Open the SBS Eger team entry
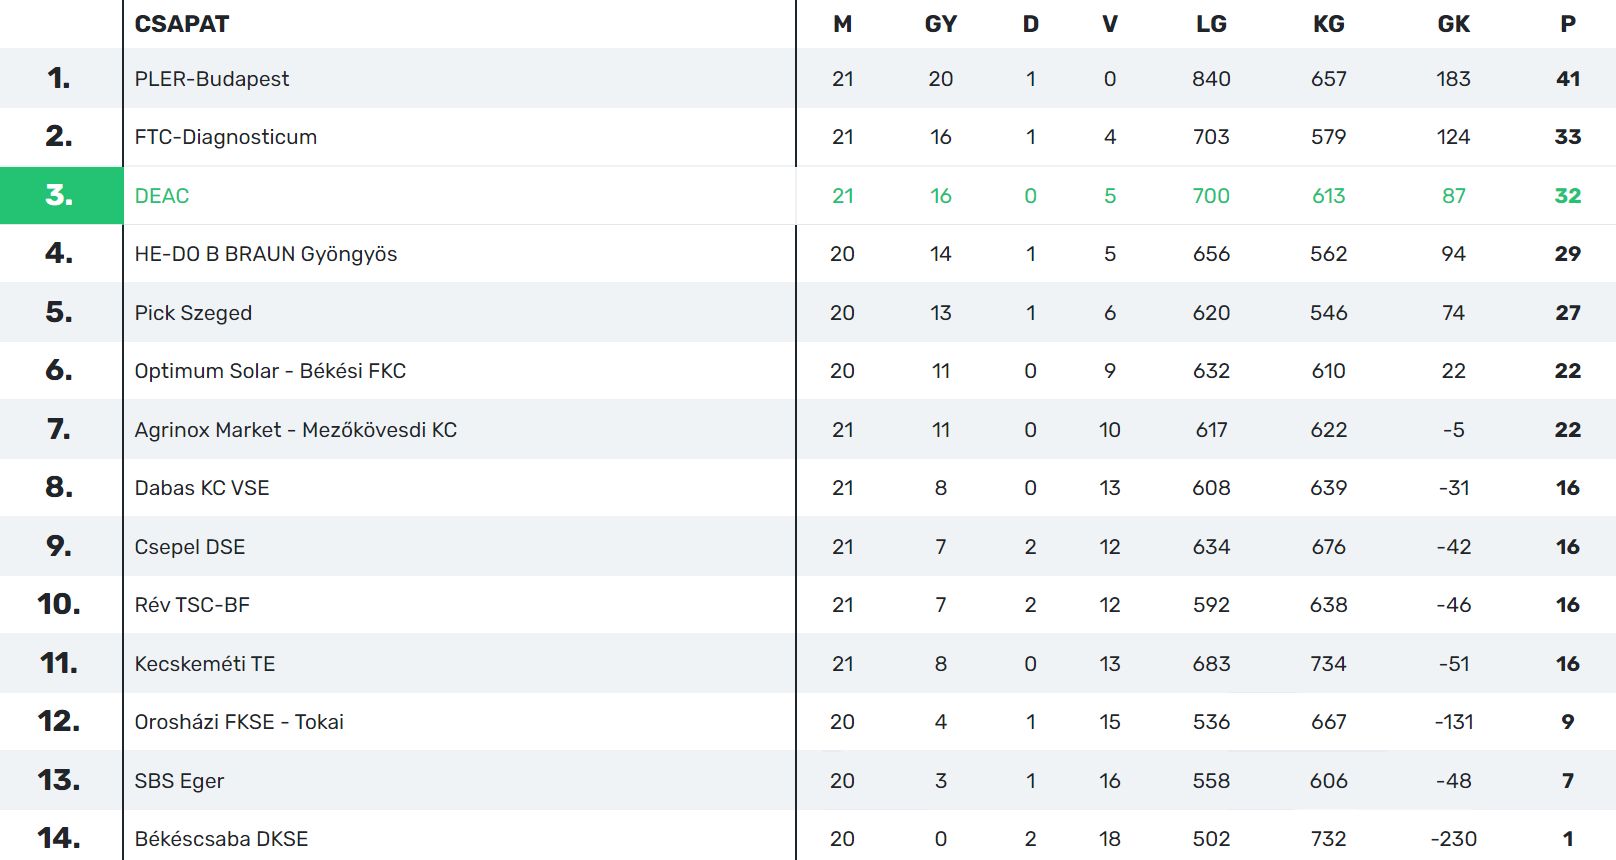The image size is (1616, 860). (x=179, y=781)
